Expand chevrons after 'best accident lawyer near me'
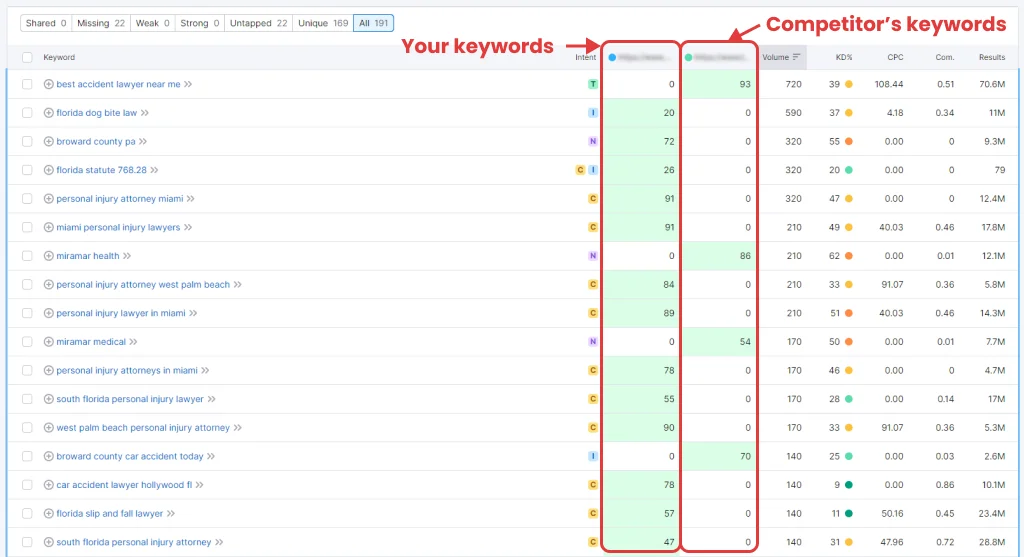This screenshot has width=1024, height=557. tap(188, 84)
